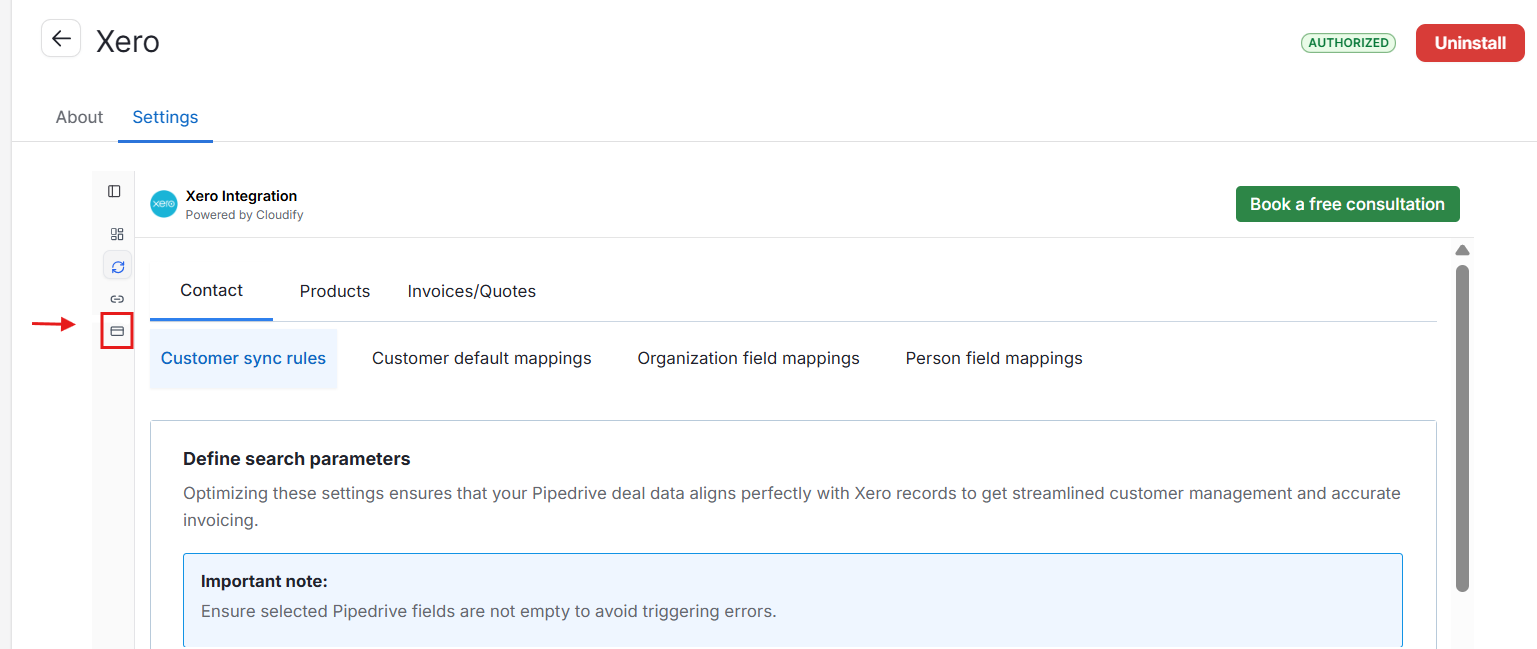The image size is (1537, 649).
Task: Select the Settings tab
Action: point(165,117)
